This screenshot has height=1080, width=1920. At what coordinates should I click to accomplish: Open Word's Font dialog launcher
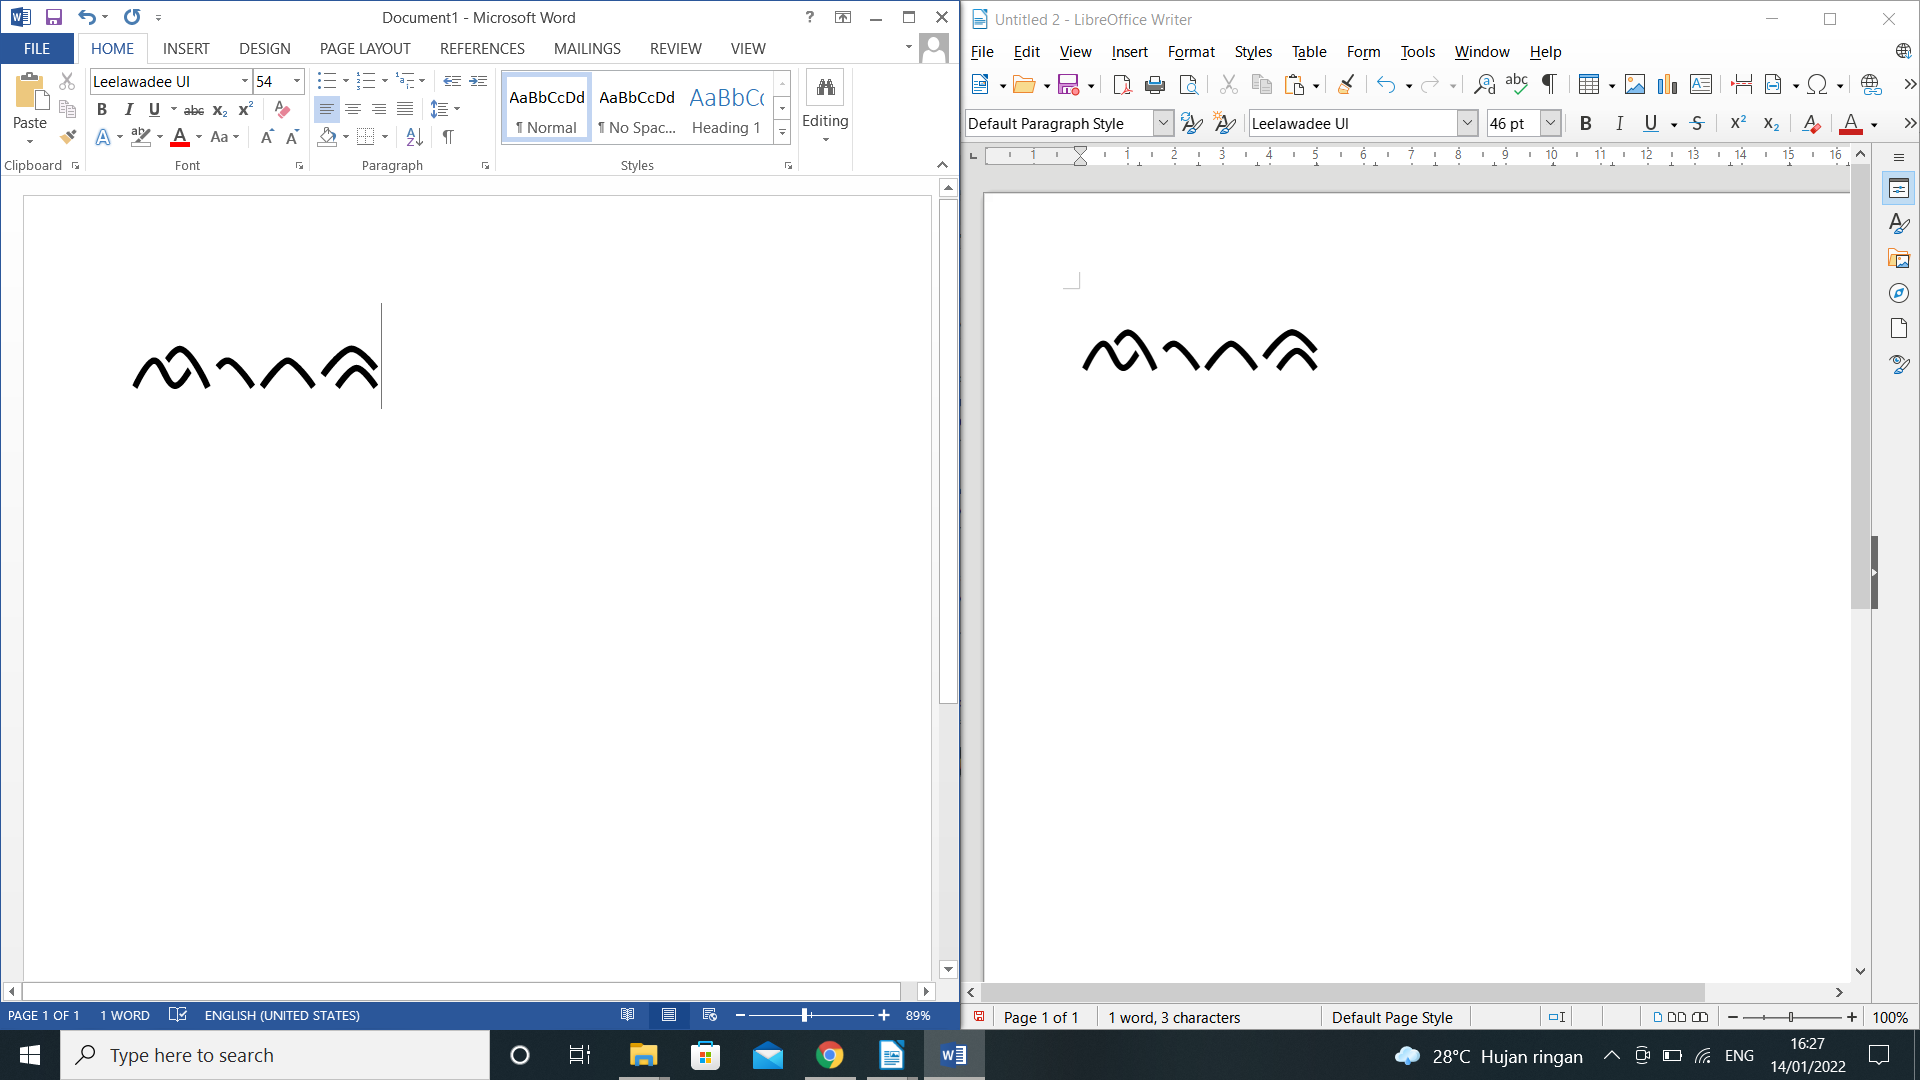click(299, 166)
